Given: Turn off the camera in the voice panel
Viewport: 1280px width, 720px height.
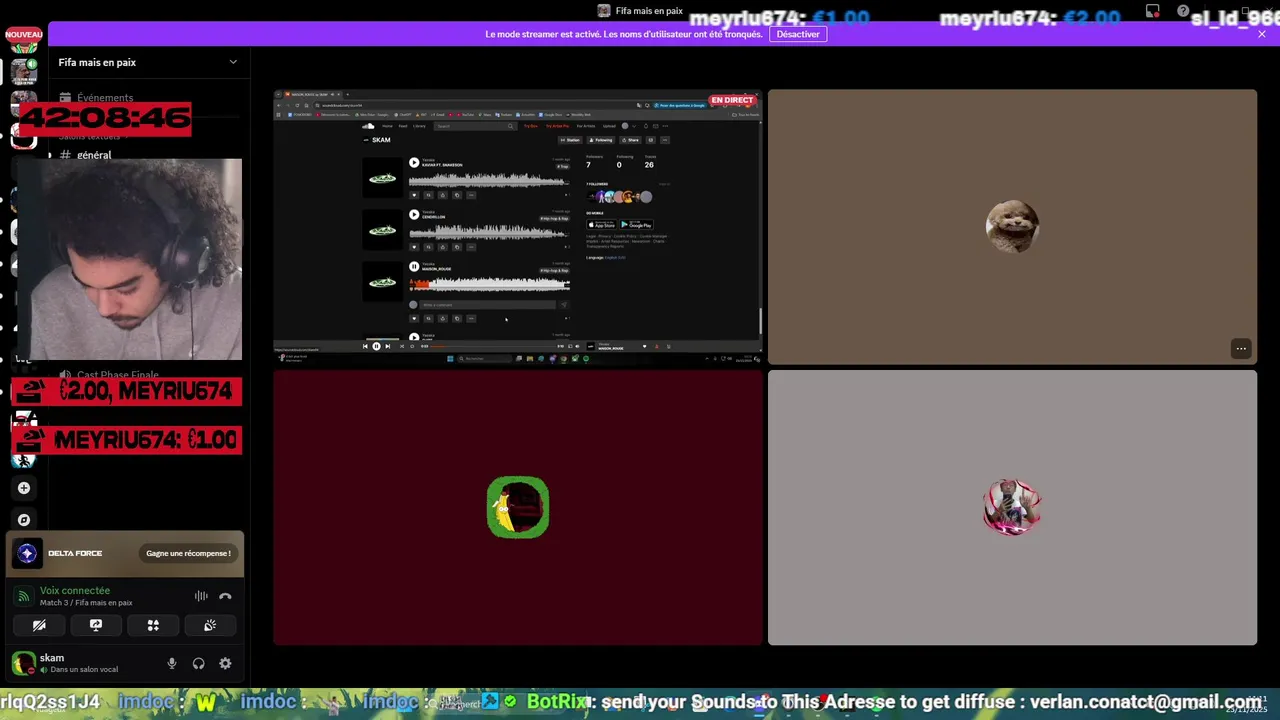Looking at the screenshot, I should [x=39, y=625].
